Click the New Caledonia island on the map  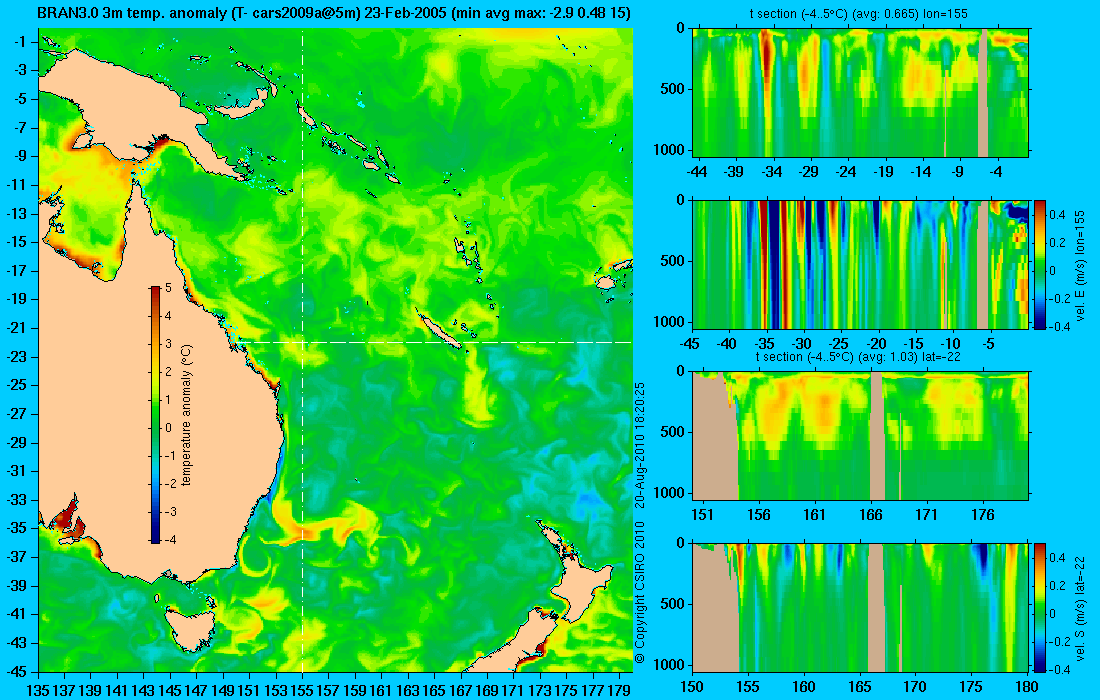[x=438, y=331]
